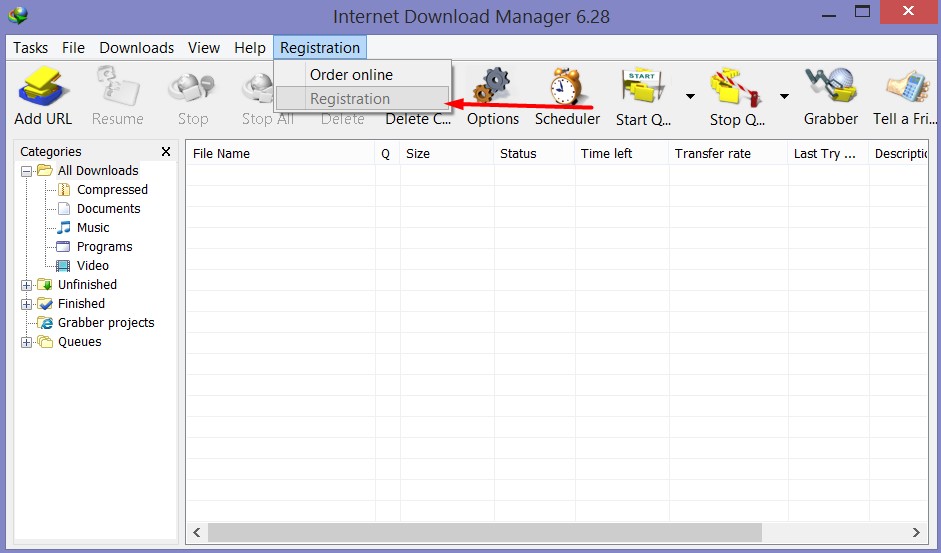
Task: Click horizontal scrollbar left arrow
Action: pyautogui.click(x=196, y=532)
